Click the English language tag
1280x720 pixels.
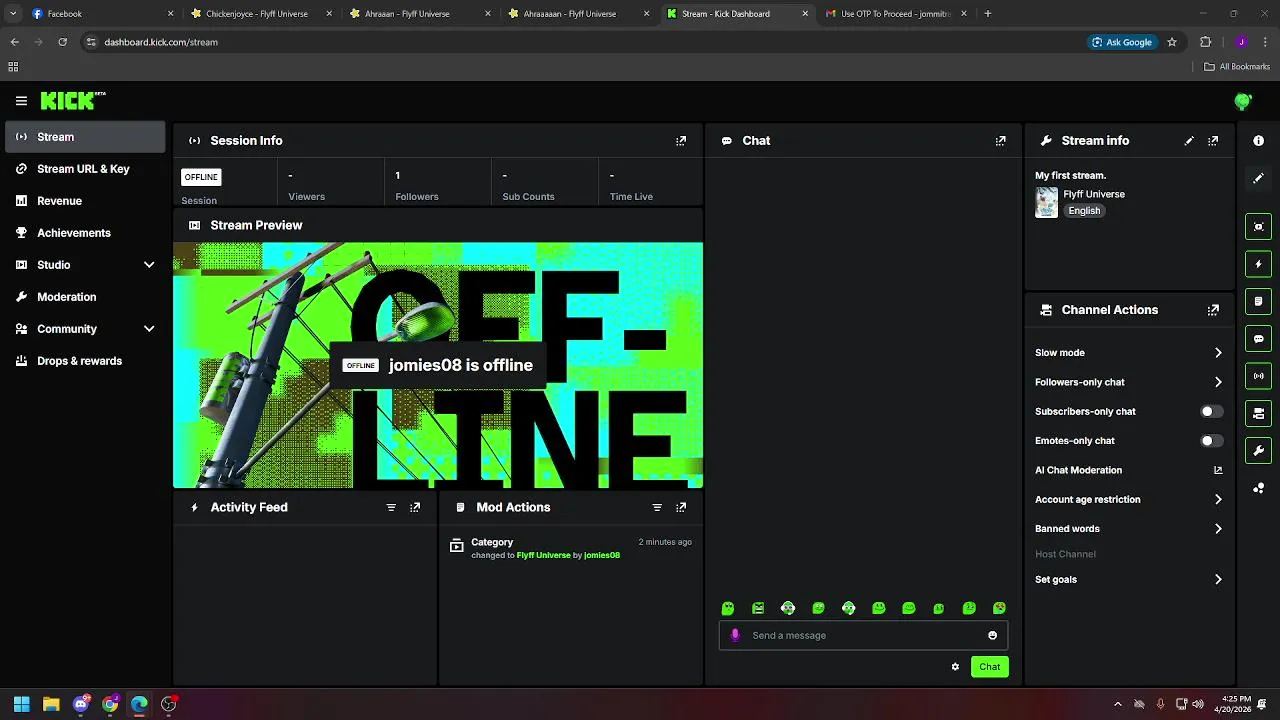(x=1084, y=211)
